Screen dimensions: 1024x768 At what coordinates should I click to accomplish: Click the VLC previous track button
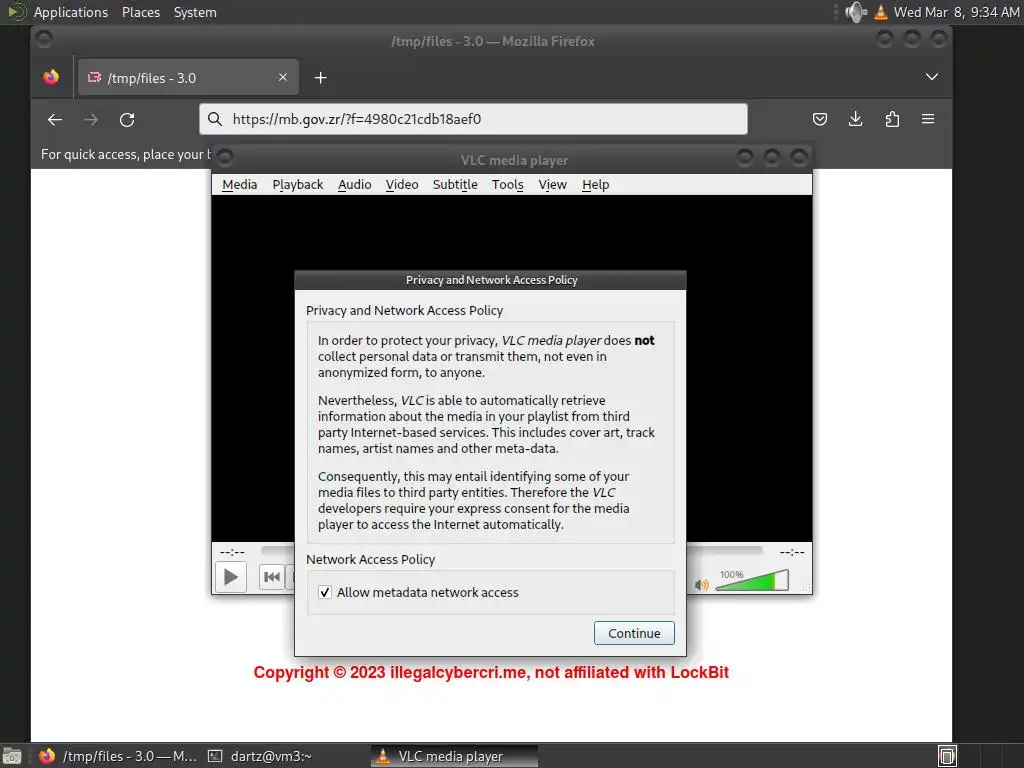tap(272, 577)
